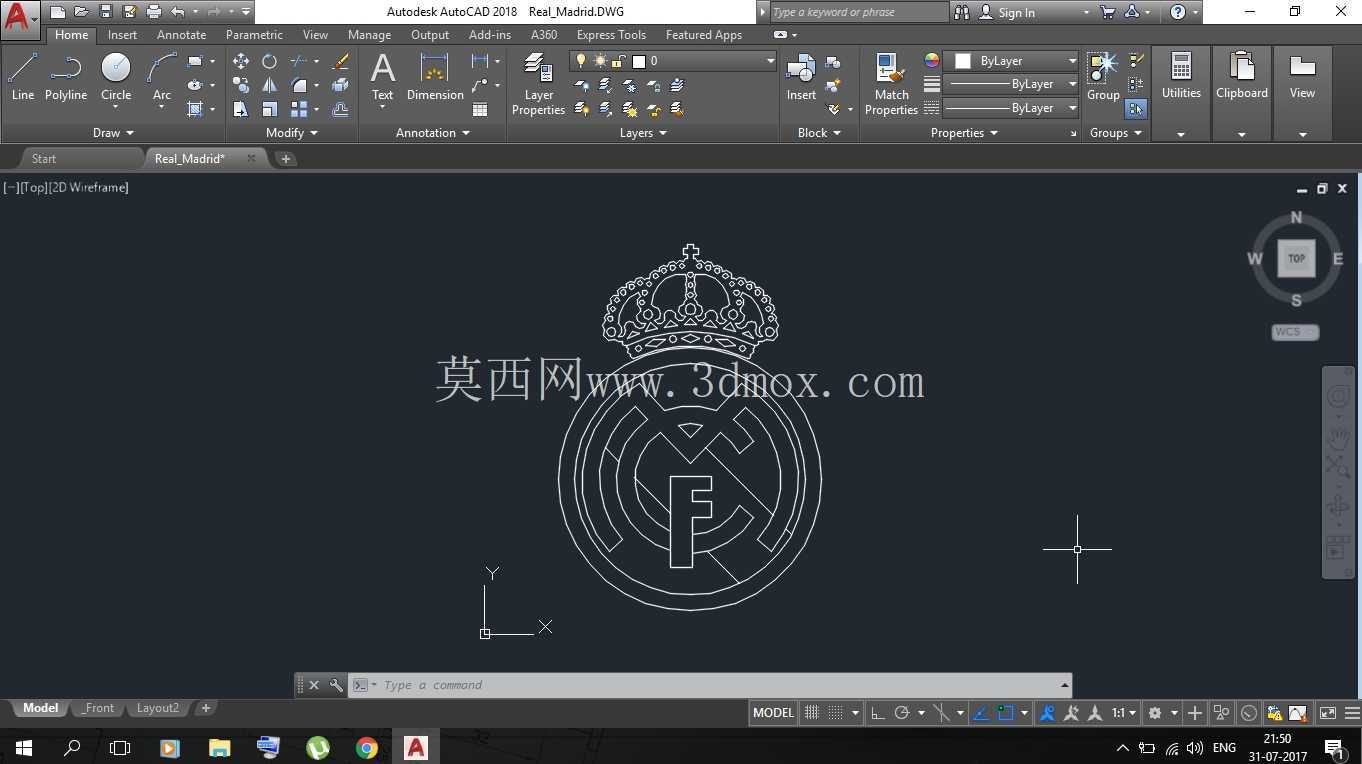Add a new drawing tab with plus
The width and height of the screenshot is (1362, 764).
pyautogui.click(x=285, y=158)
